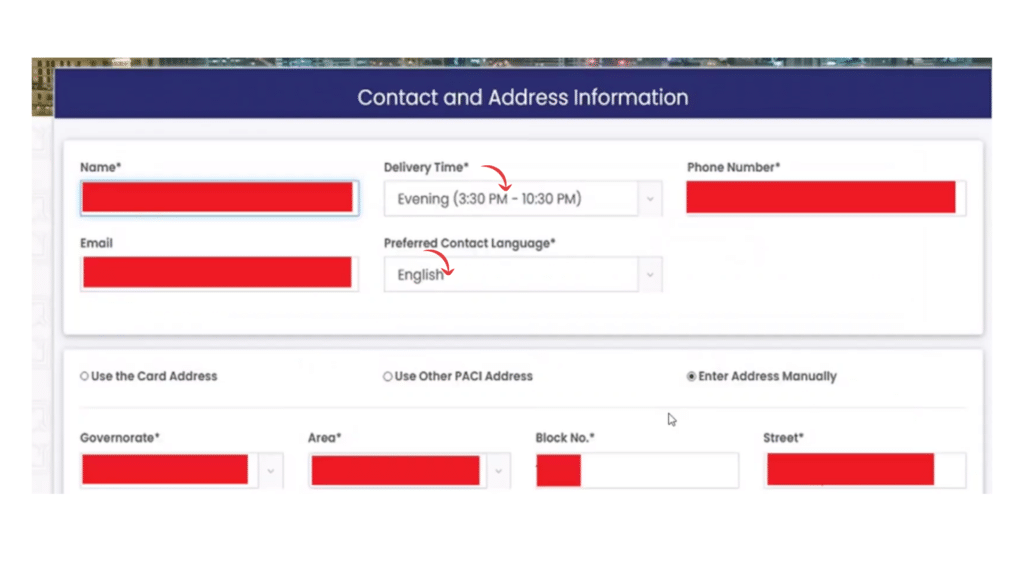Click inside the Name input field

[x=218, y=197]
